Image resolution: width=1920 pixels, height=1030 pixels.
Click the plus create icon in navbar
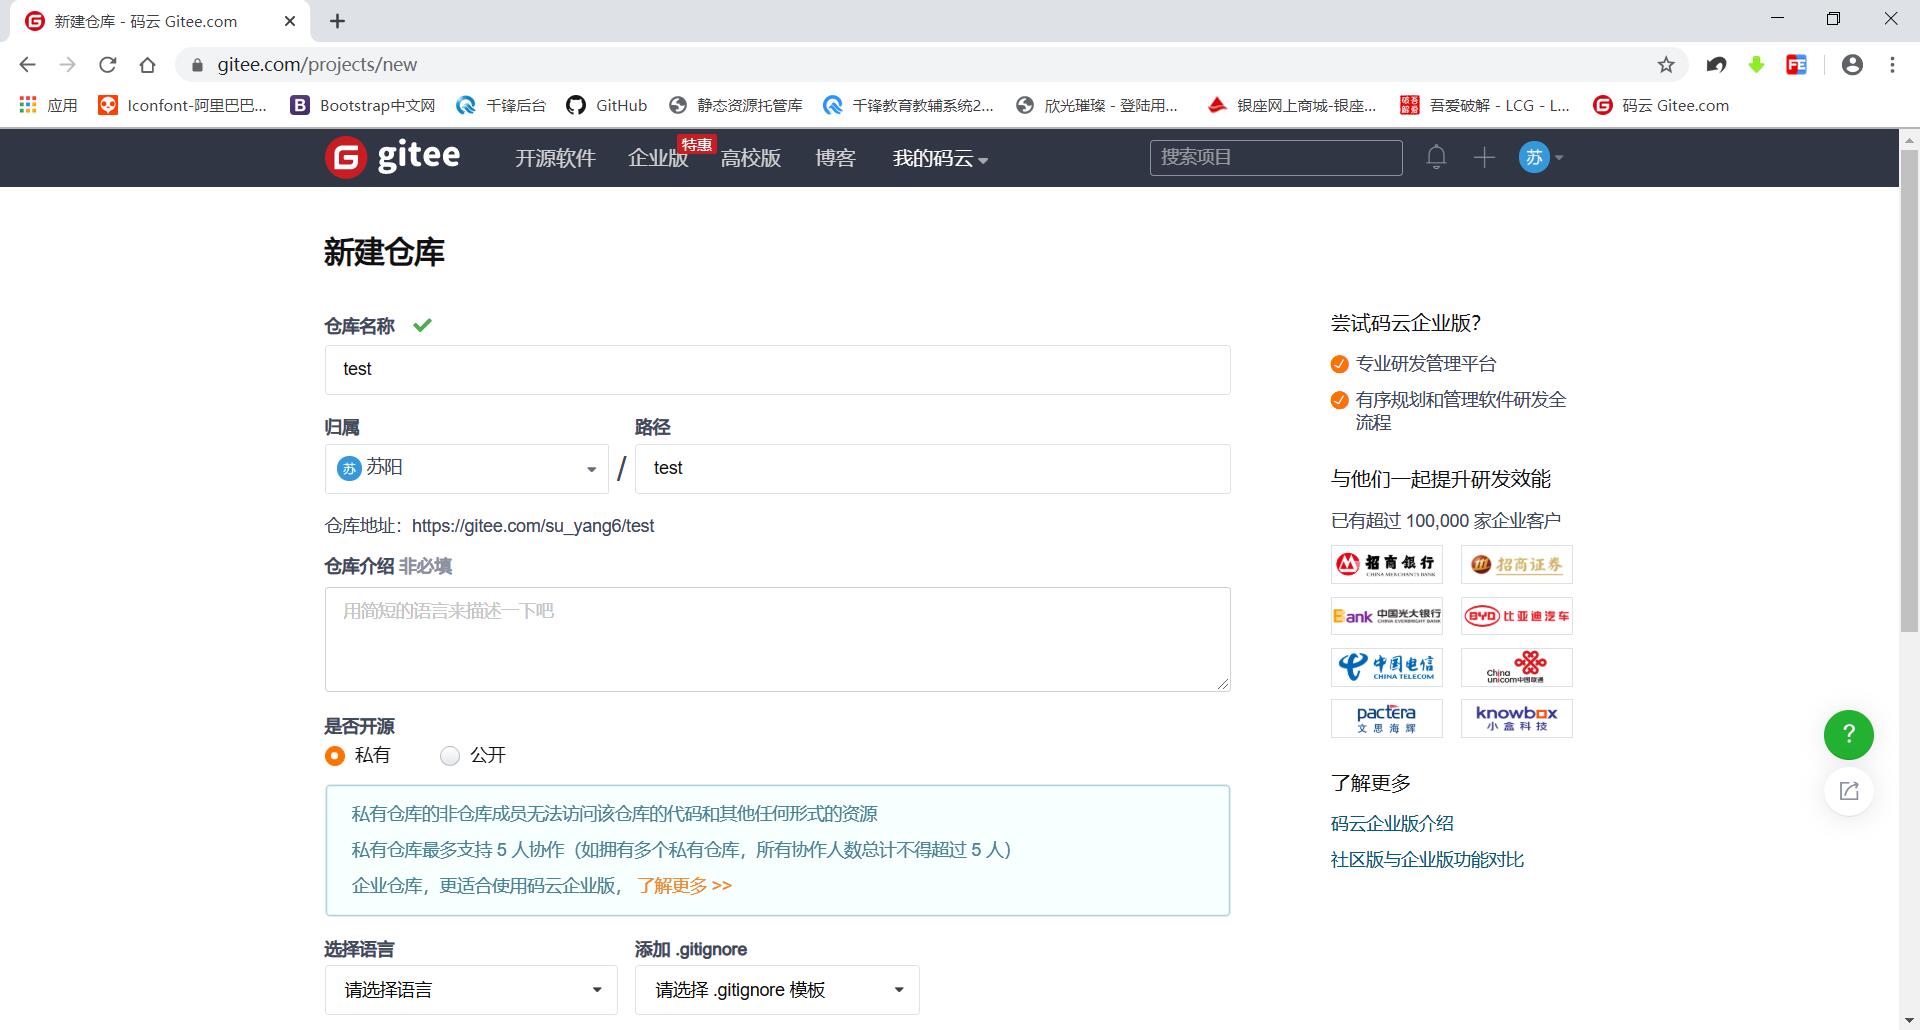click(x=1484, y=157)
